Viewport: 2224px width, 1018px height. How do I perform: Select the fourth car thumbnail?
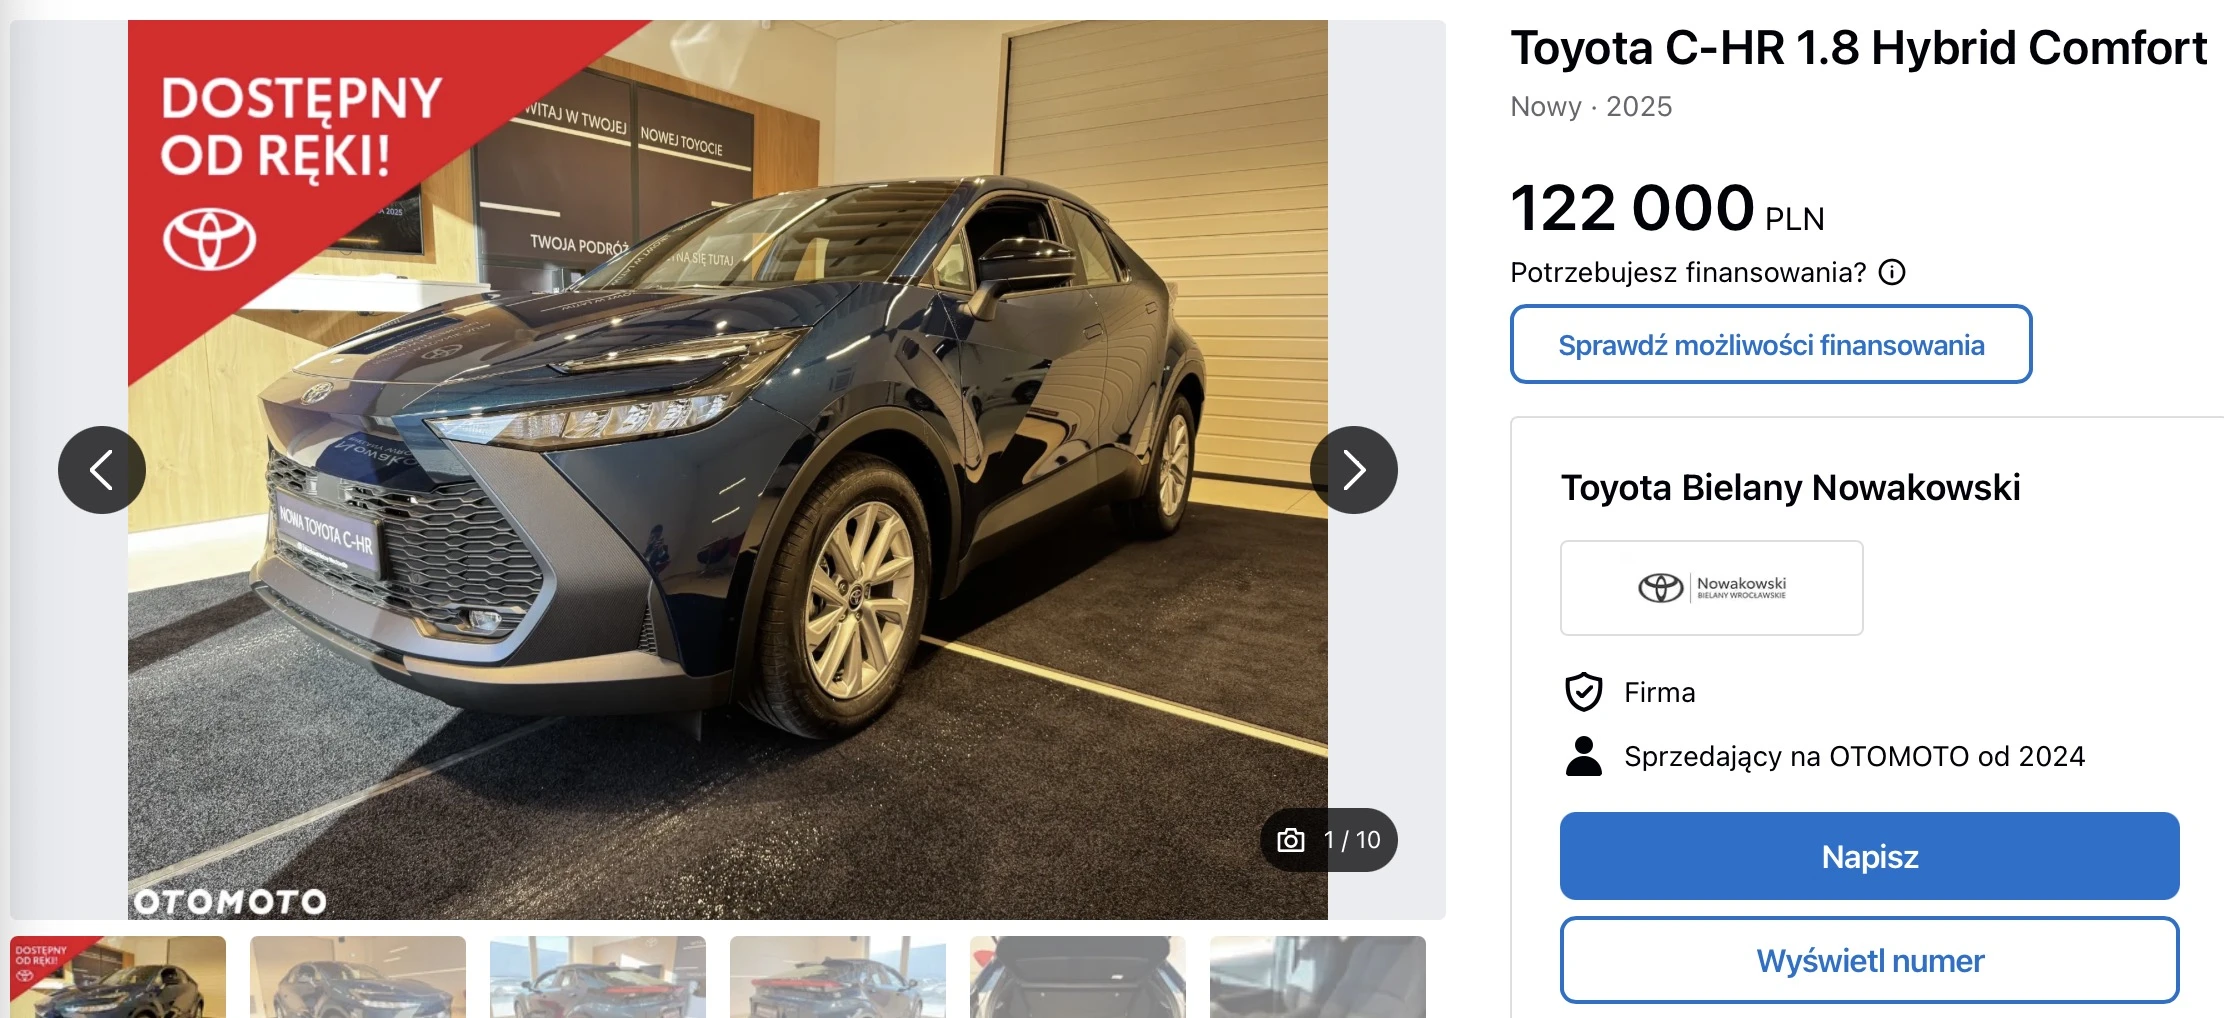838,977
